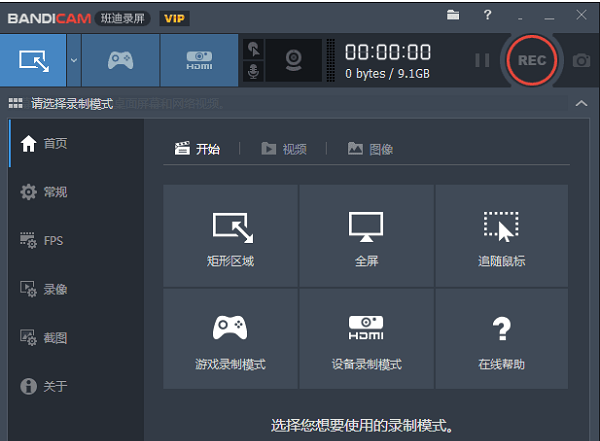Click the mode selection grid icon
The image size is (600, 441).
pyautogui.click(x=16, y=103)
